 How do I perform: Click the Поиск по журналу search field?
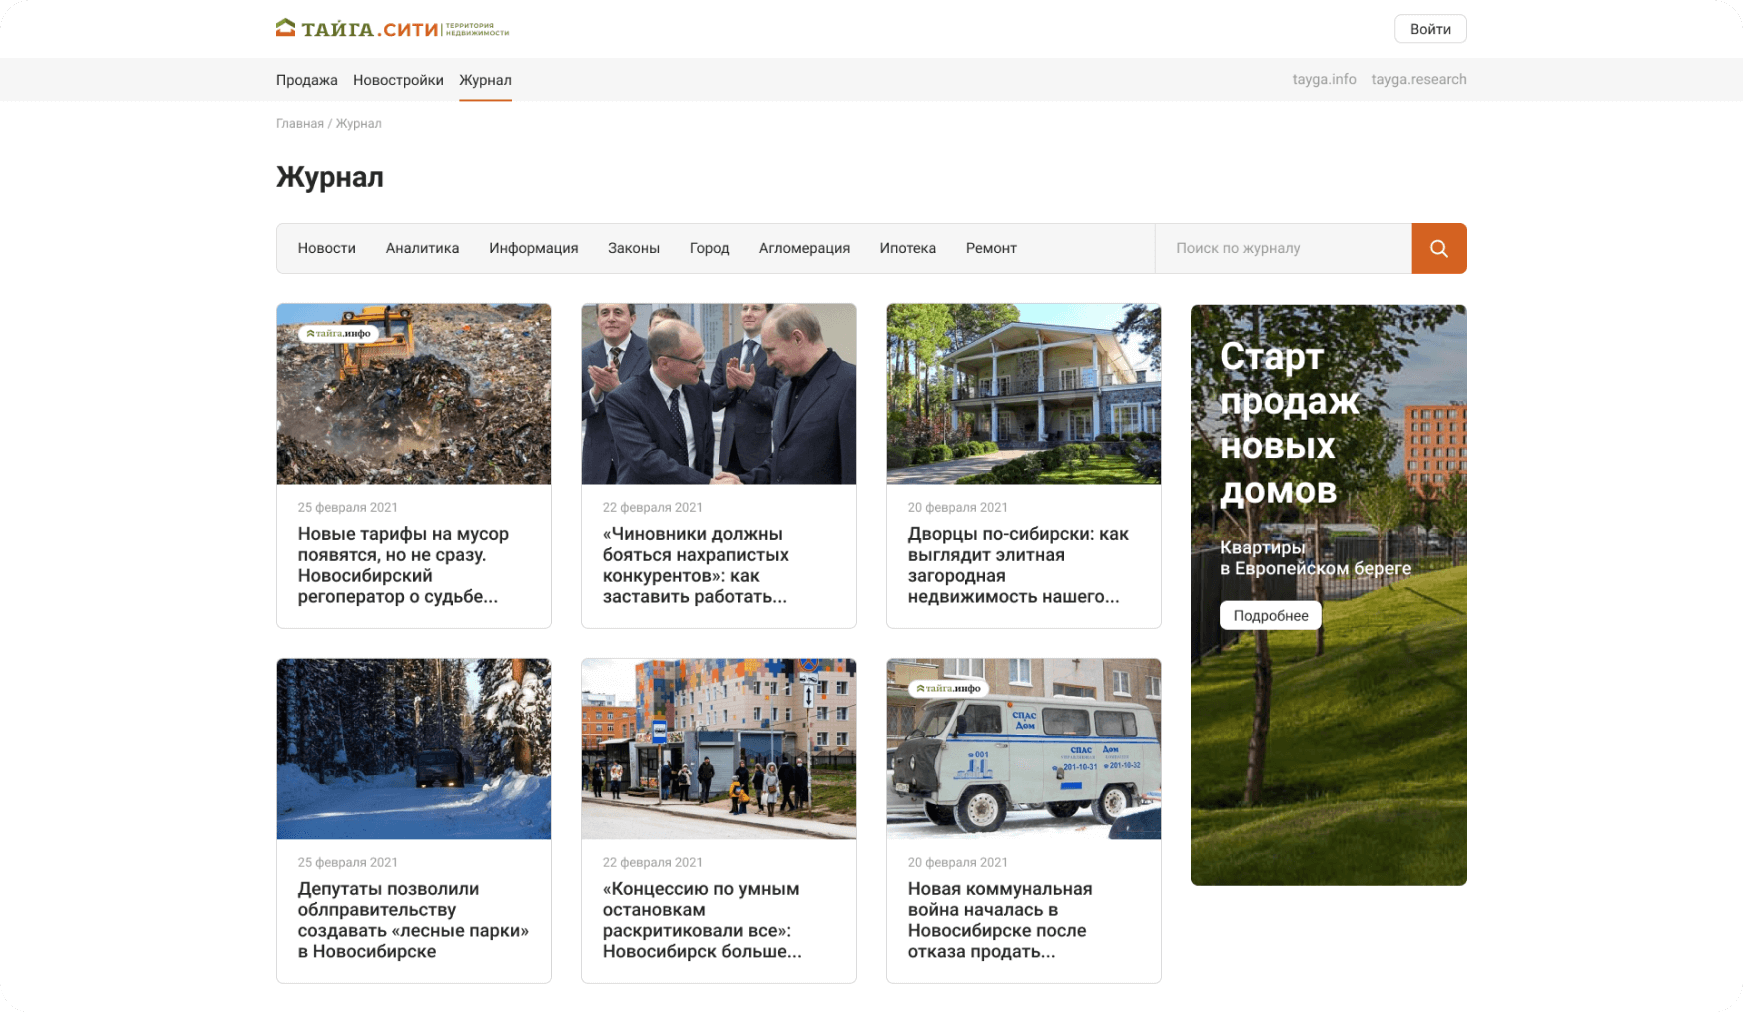pos(1282,248)
